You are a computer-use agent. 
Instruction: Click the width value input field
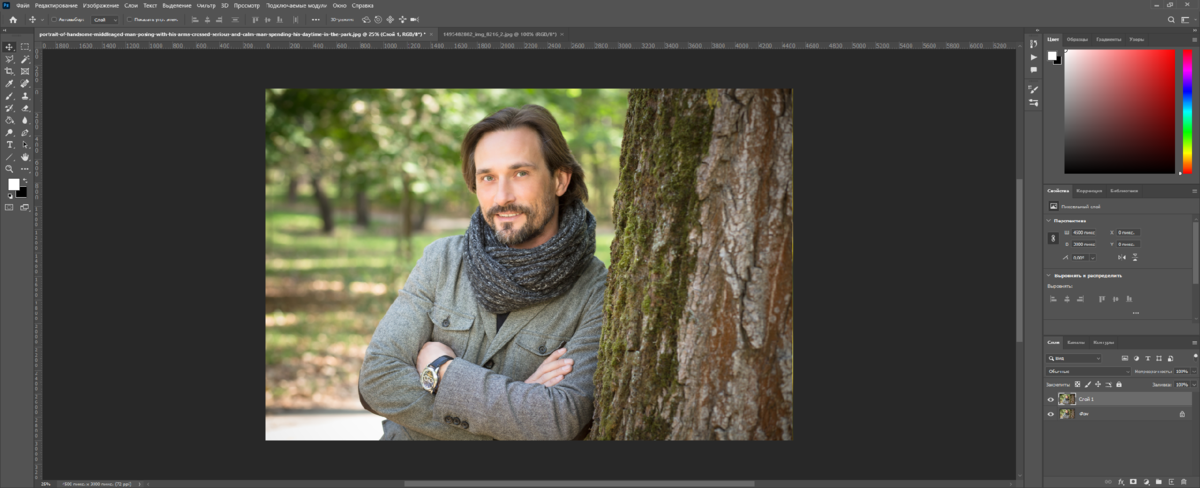[1084, 232]
